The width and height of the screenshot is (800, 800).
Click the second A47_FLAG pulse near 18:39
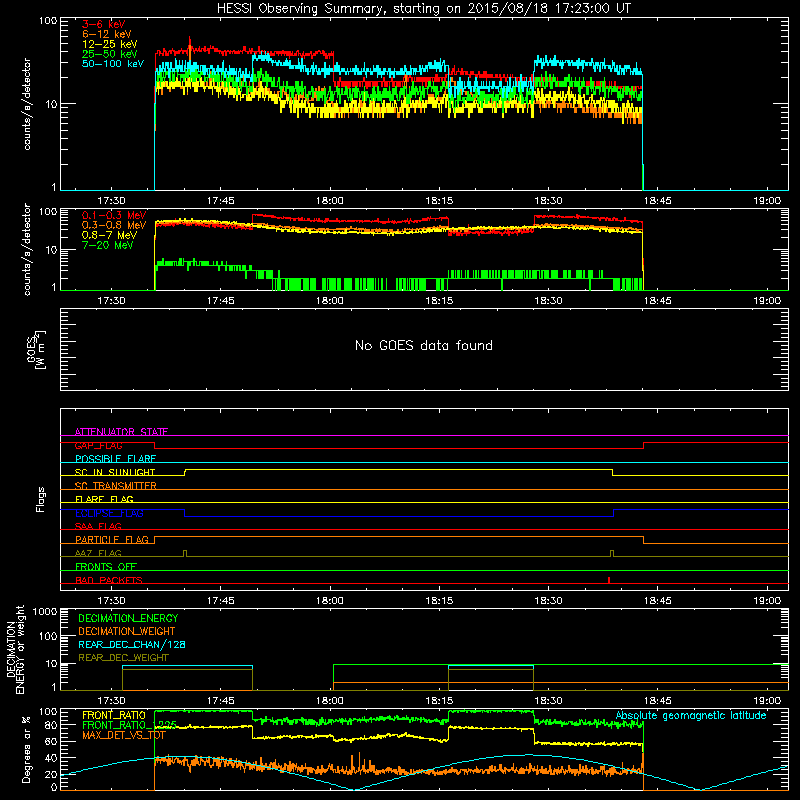[612, 554]
